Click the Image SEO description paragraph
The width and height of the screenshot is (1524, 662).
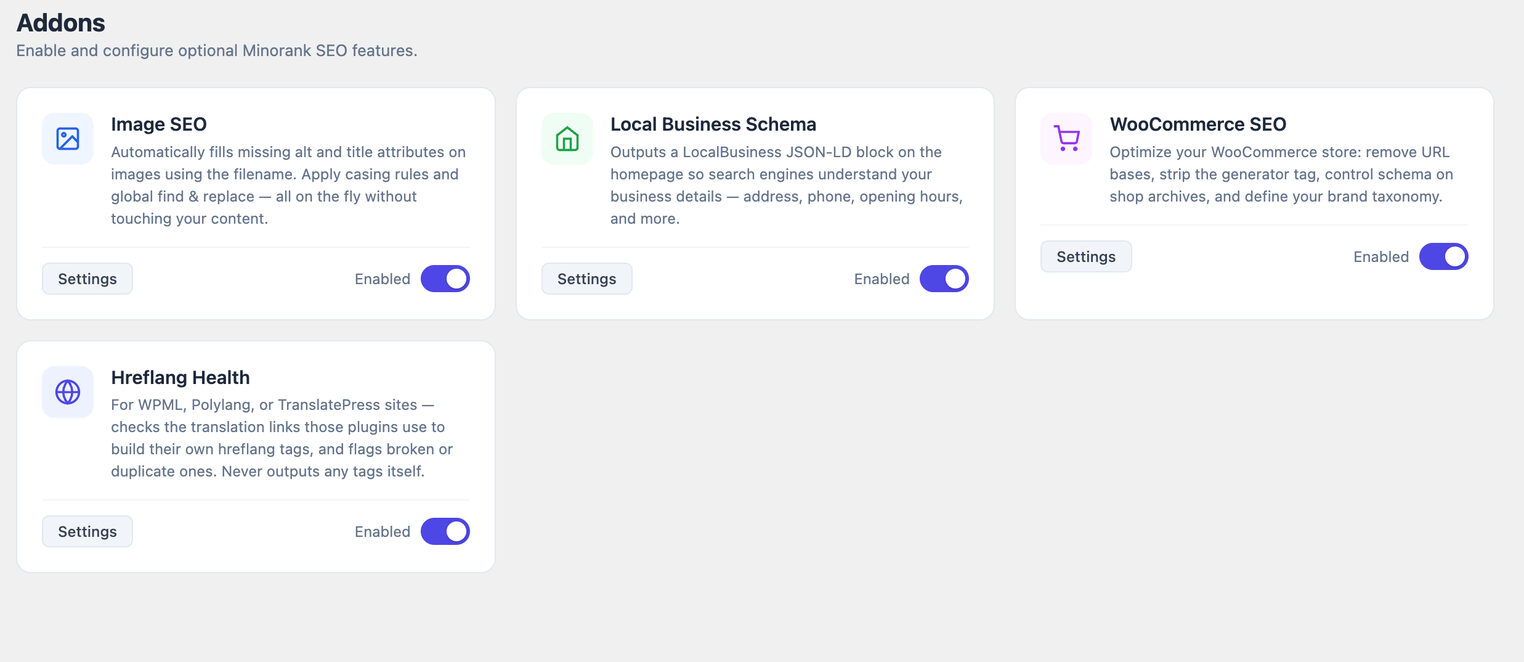[x=289, y=185]
